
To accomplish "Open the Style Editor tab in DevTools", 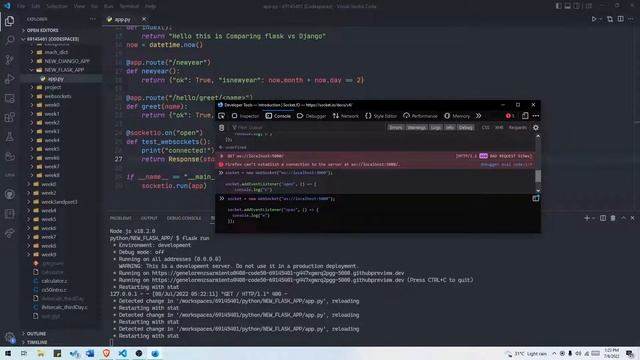I will click(x=381, y=116).
